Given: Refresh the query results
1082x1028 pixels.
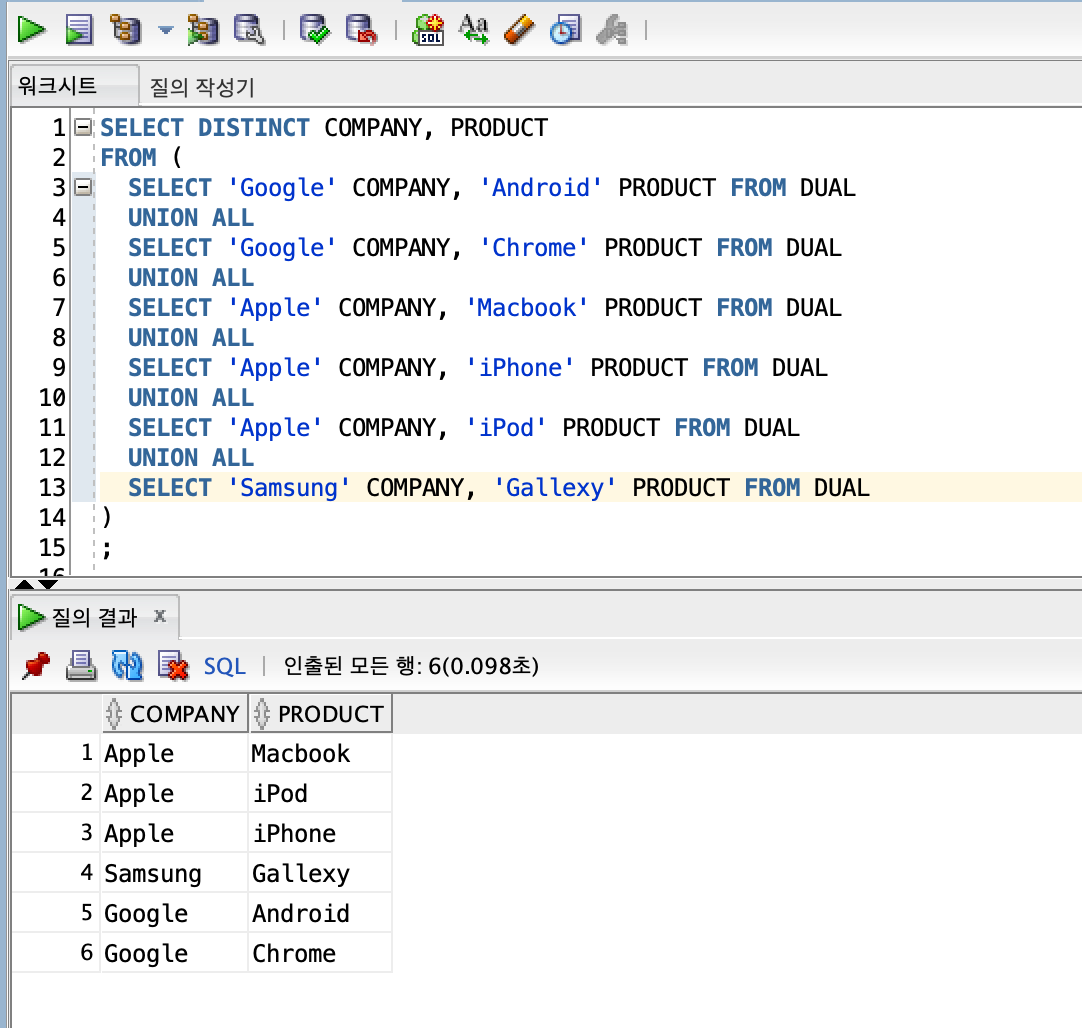Looking at the screenshot, I should pos(127,666).
